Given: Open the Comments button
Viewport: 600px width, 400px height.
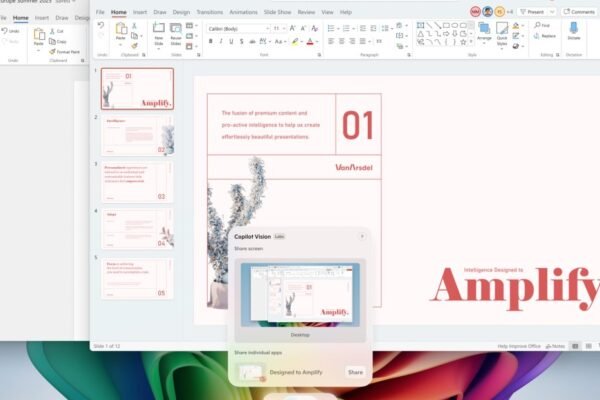Looking at the screenshot, I should click(x=579, y=11).
